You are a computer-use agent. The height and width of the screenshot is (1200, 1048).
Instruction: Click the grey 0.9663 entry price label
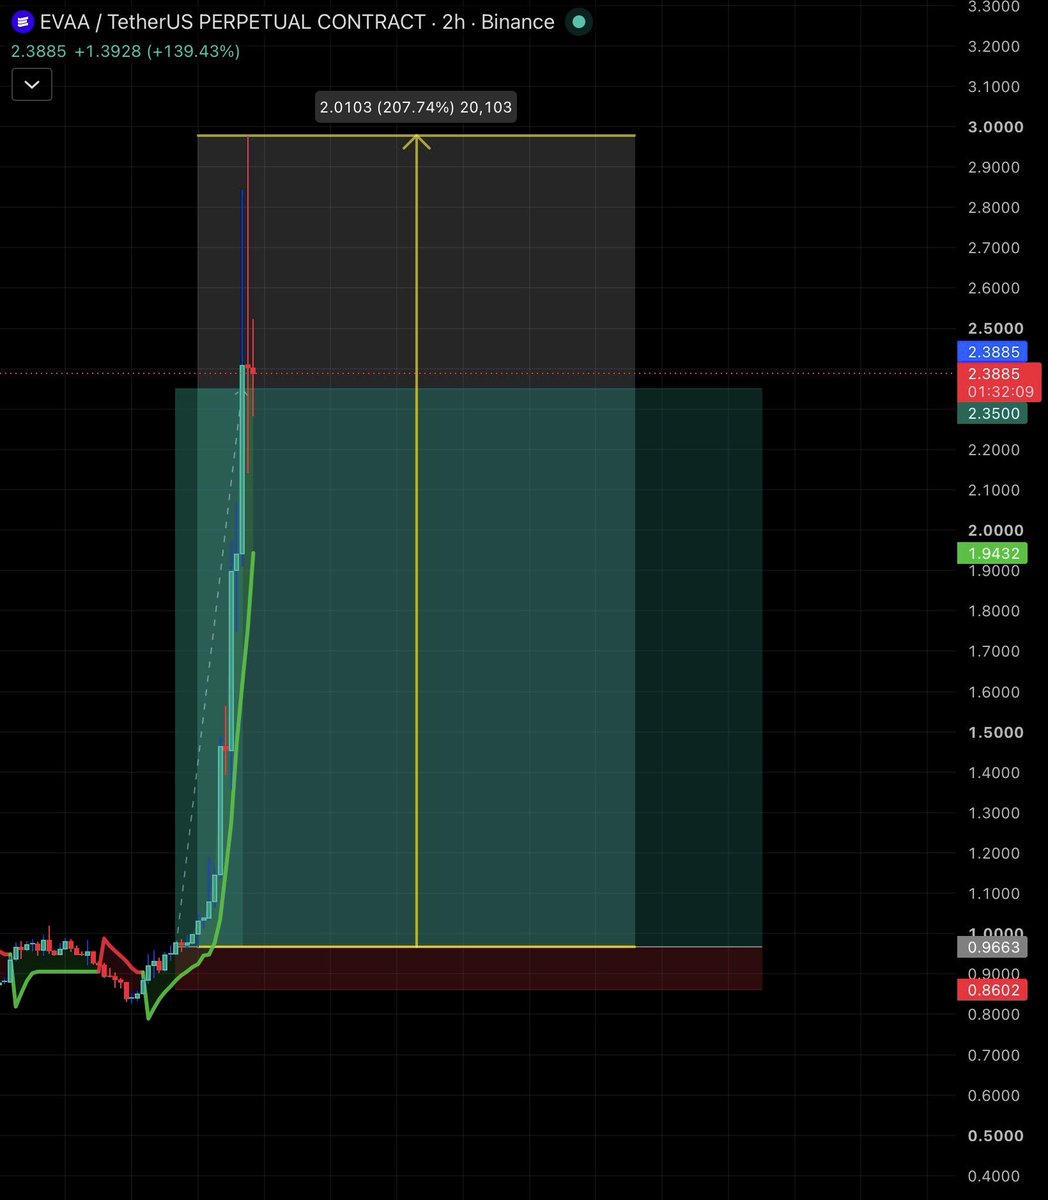pyautogui.click(x=992, y=947)
